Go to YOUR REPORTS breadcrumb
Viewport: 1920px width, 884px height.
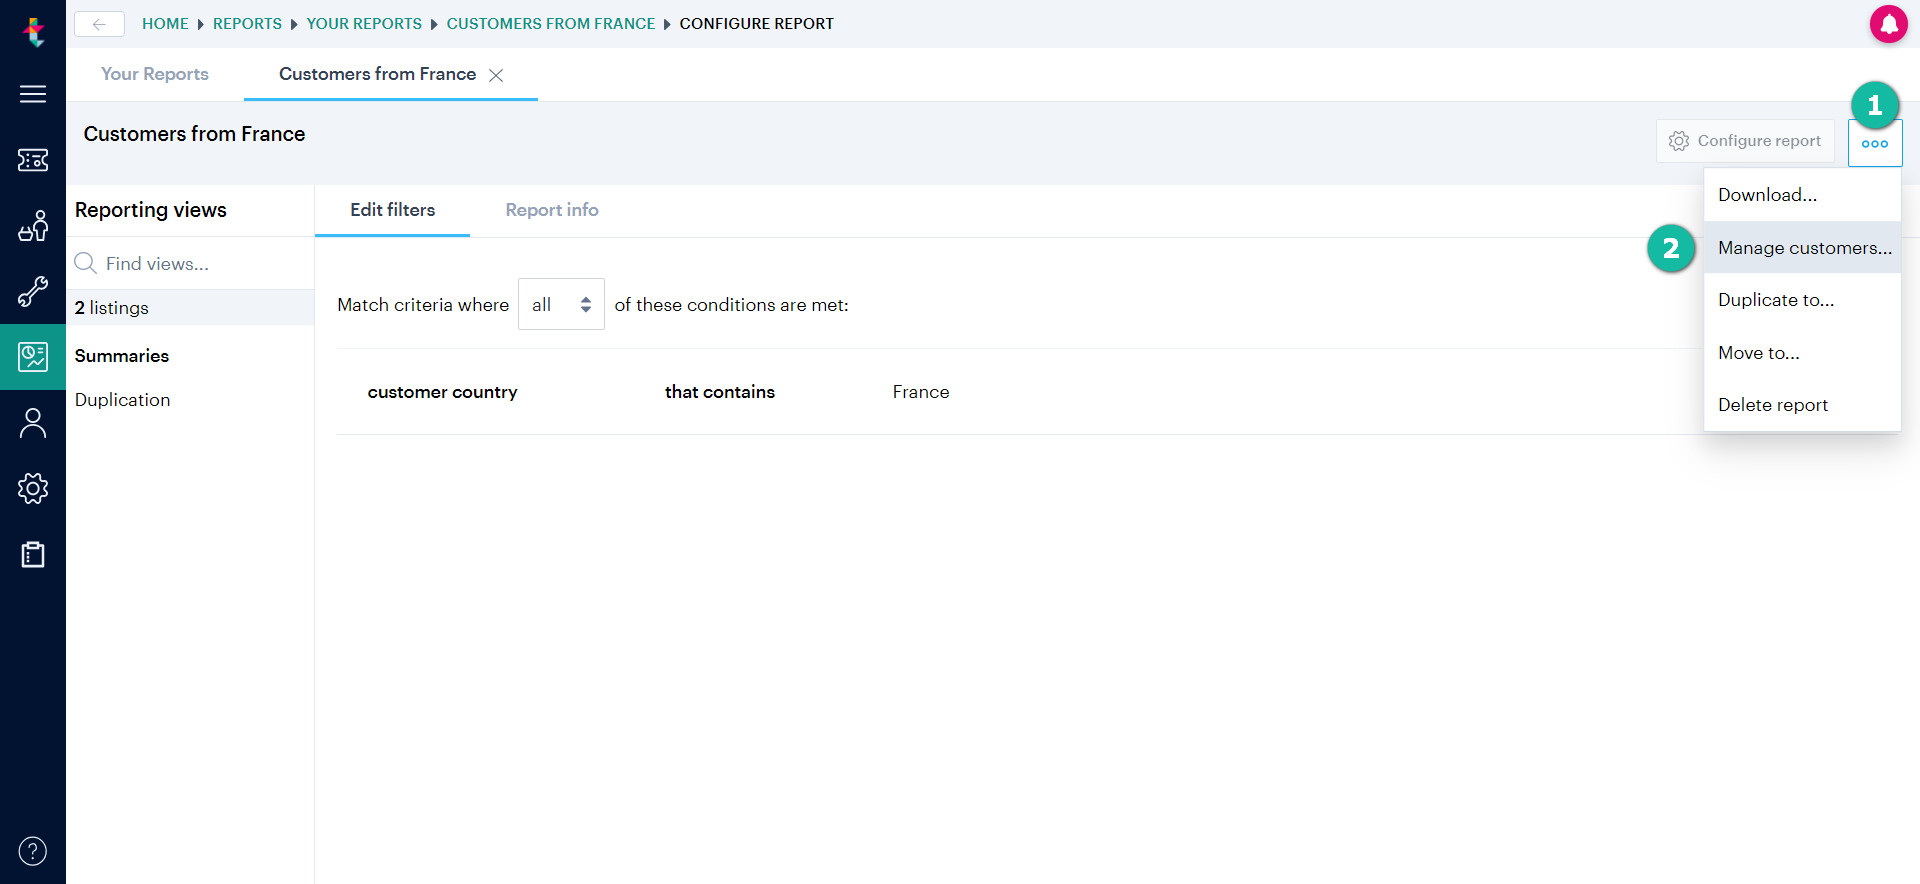pyautogui.click(x=364, y=24)
